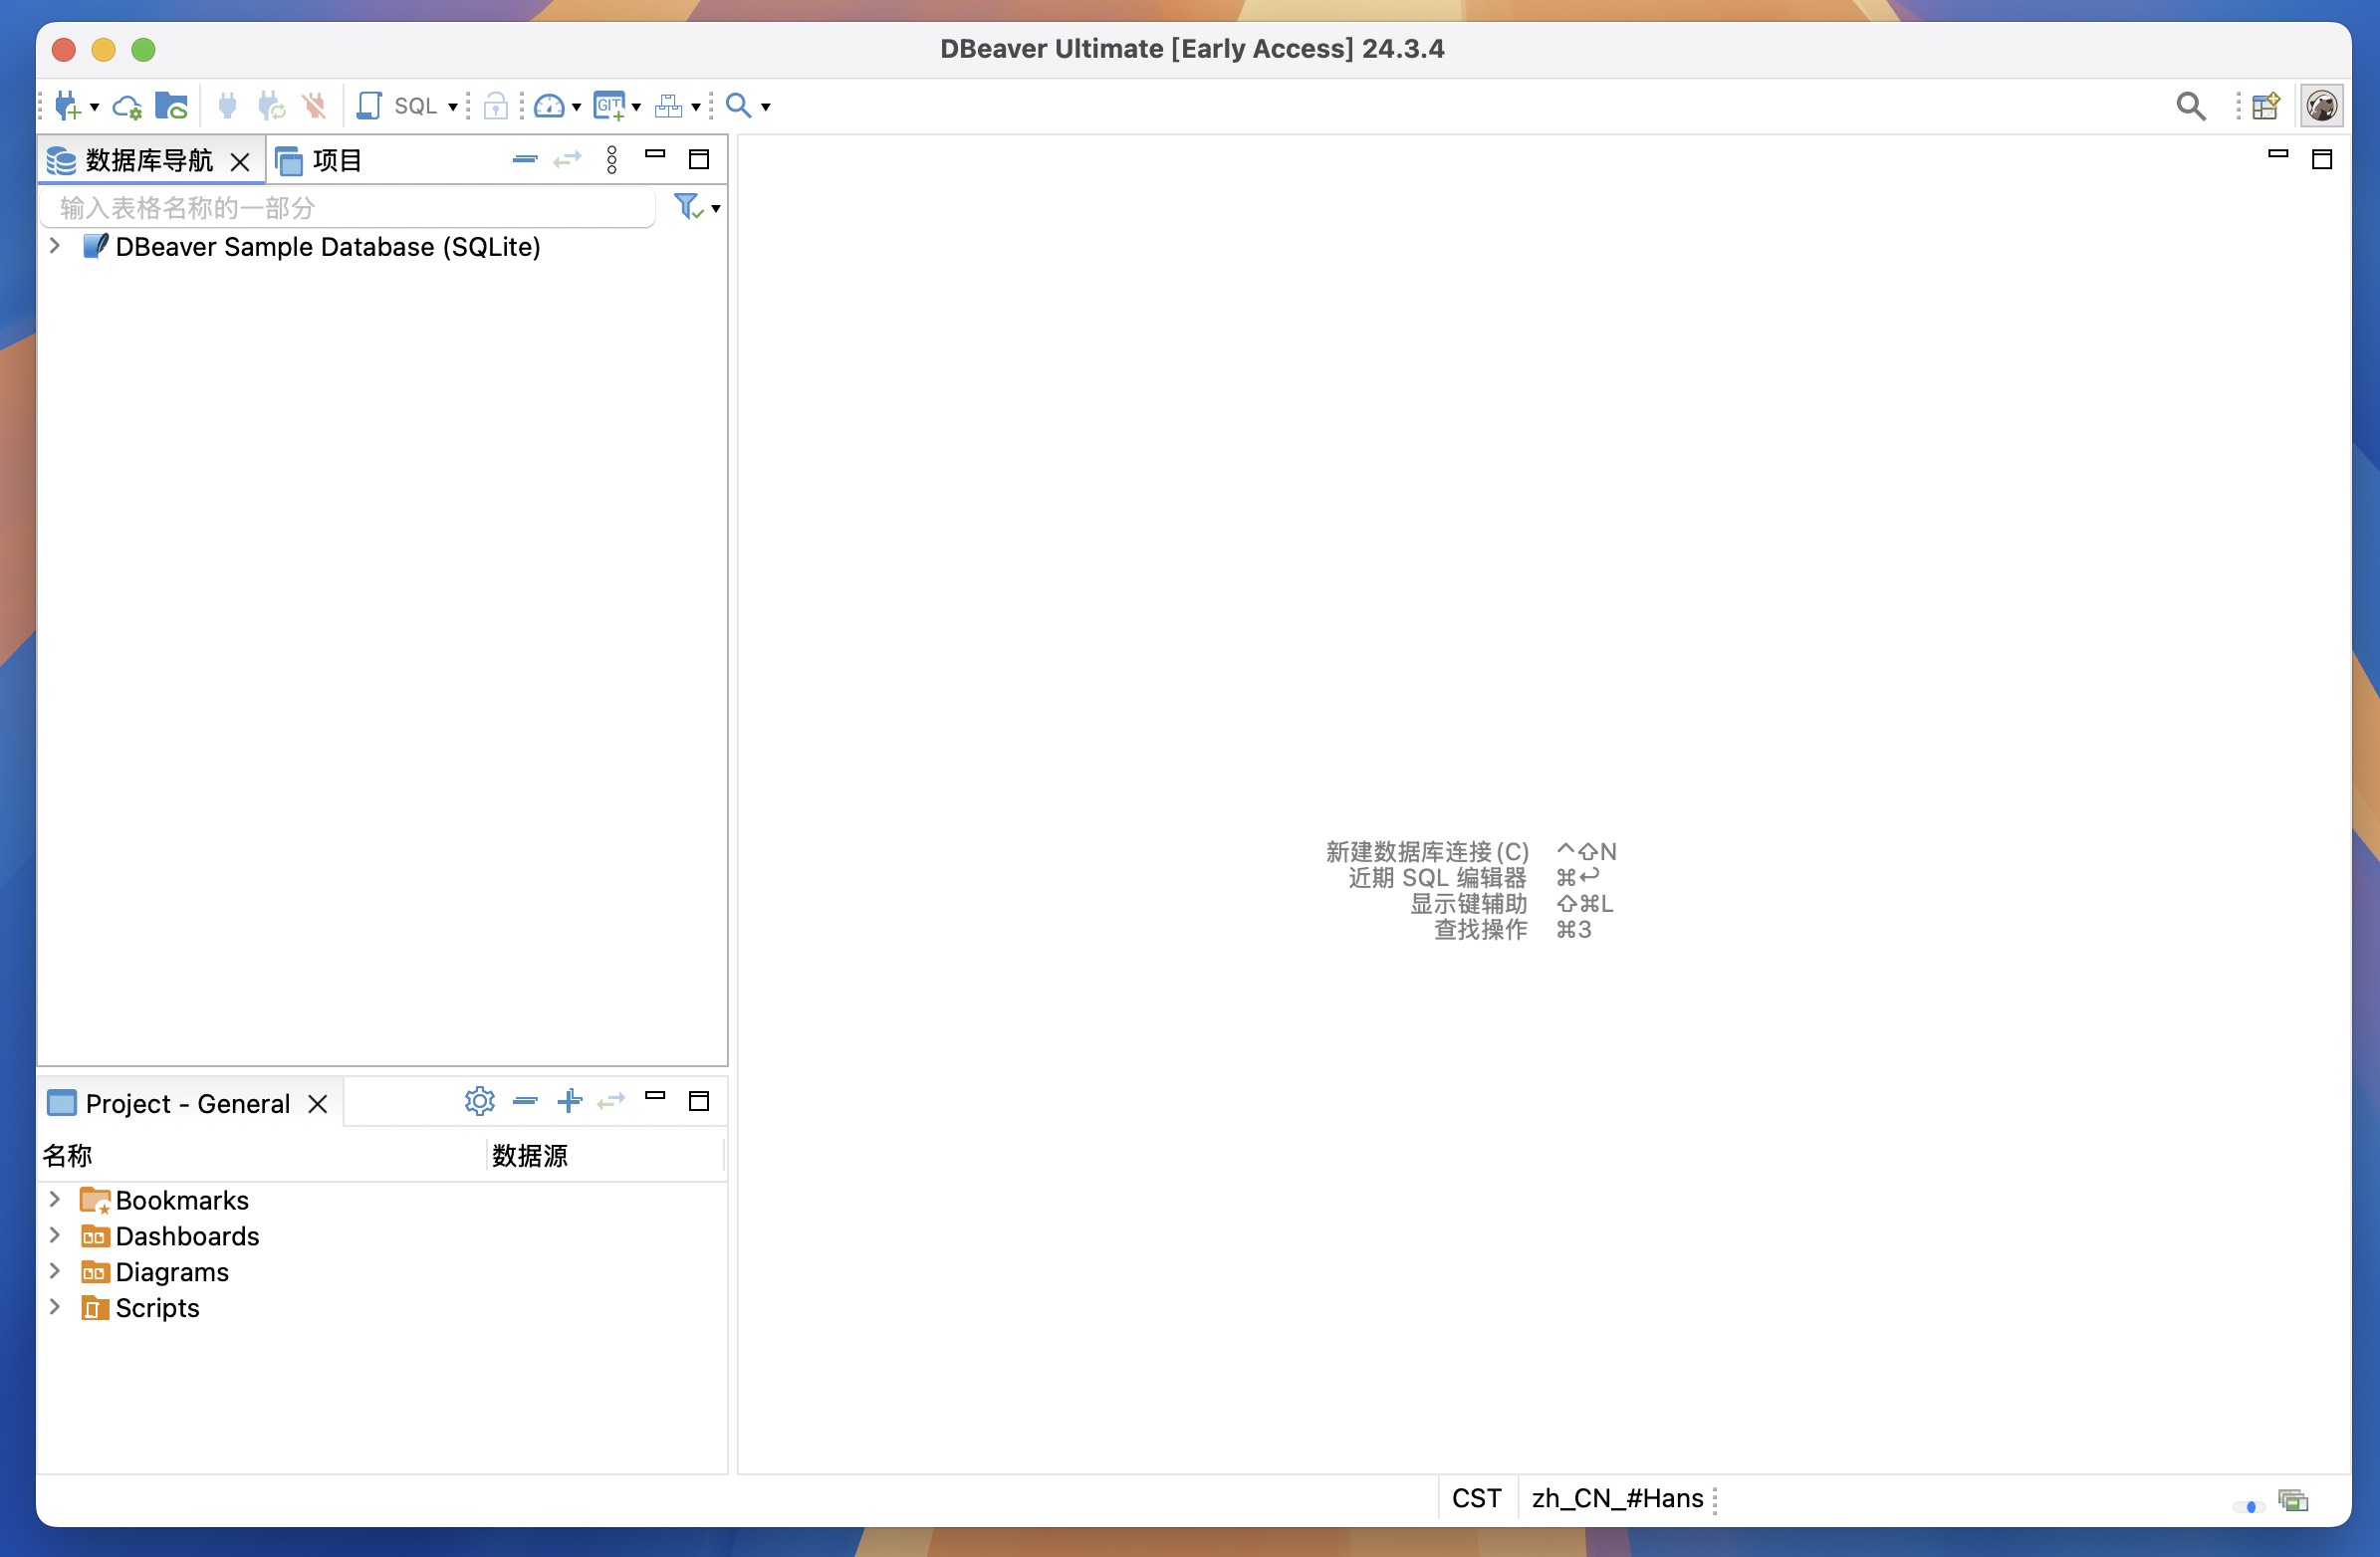Viewport: 2380px width, 1557px height.
Task: Expand the Dashboards folder
Action: [55, 1235]
